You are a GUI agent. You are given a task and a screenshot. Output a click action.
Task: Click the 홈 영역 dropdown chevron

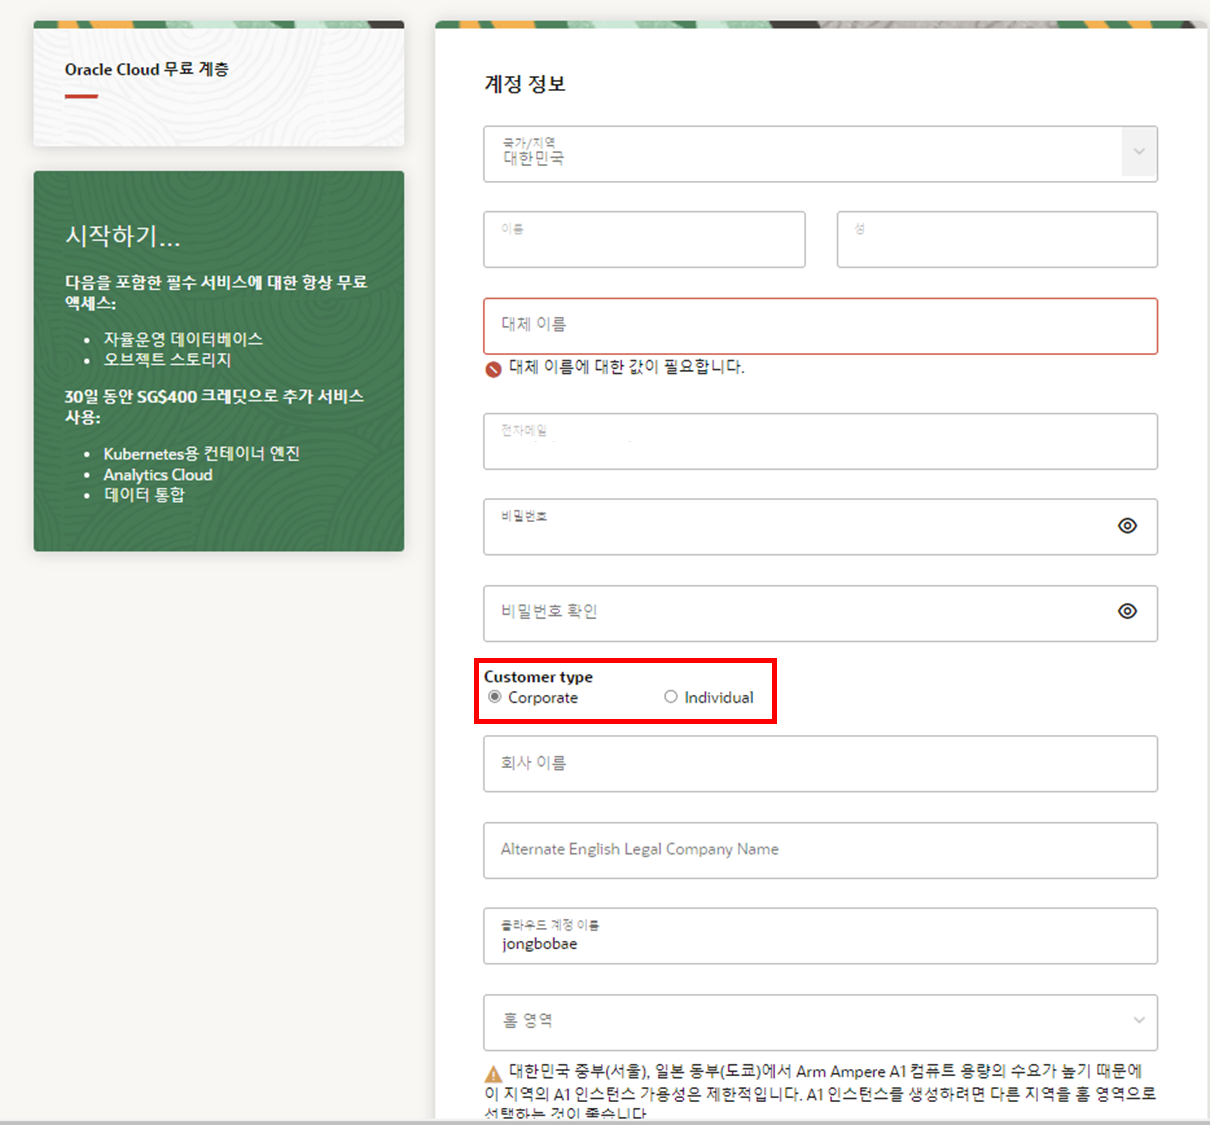pyautogui.click(x=1139, y=1021)
